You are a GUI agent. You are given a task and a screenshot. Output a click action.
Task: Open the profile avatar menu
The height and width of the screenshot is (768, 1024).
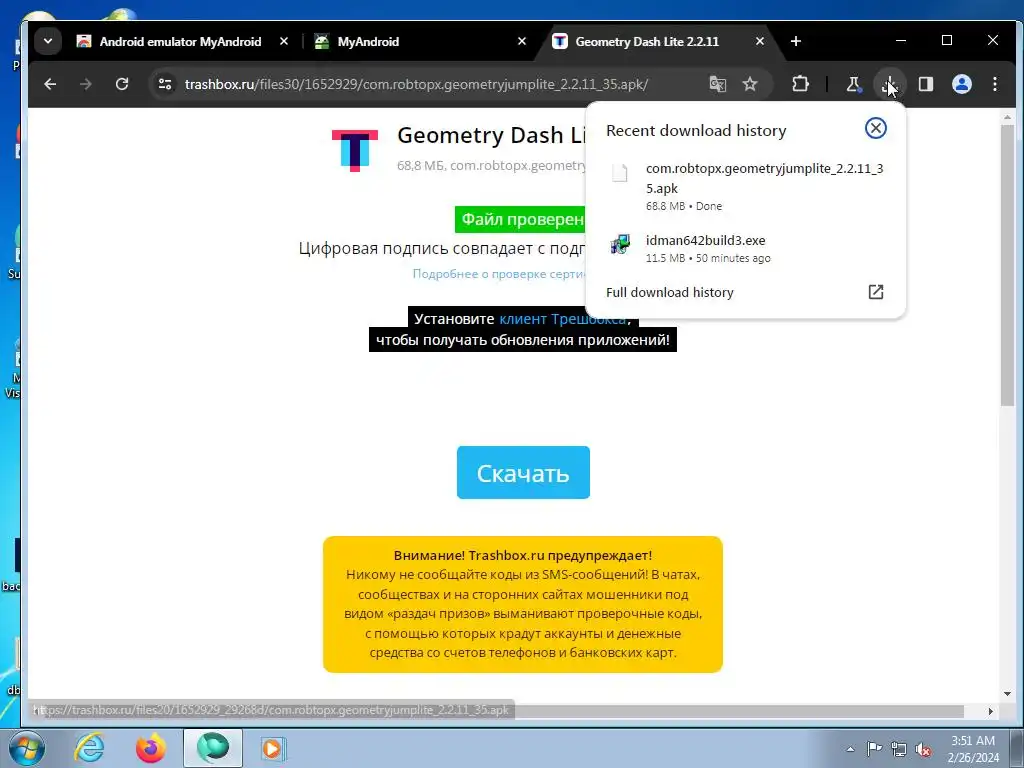tap(961, 84)
